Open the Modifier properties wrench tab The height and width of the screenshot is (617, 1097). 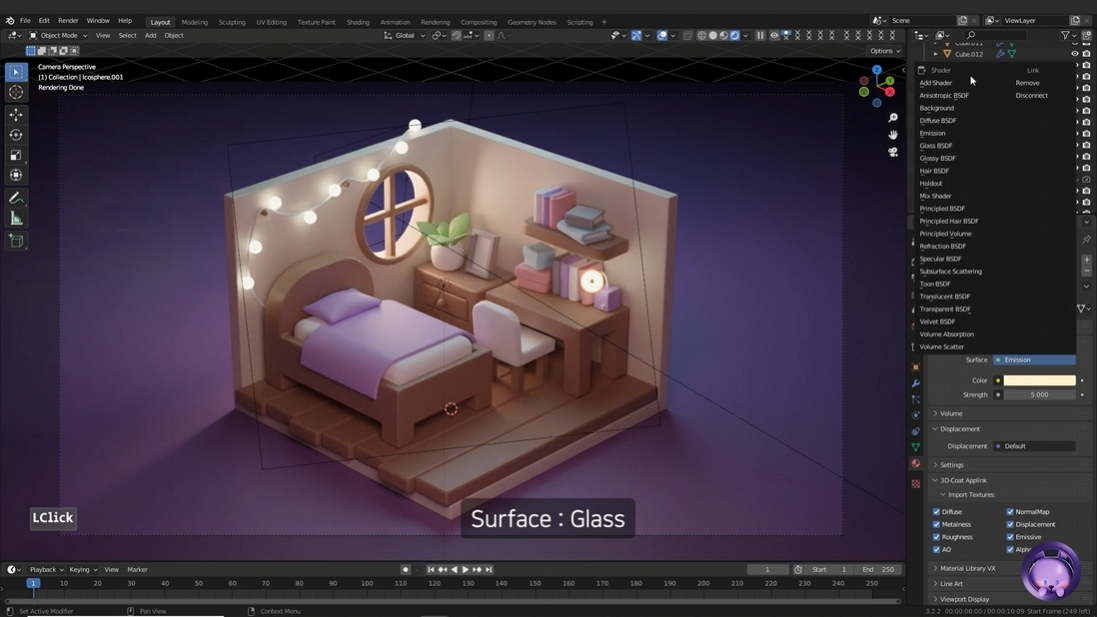(916, 383)
